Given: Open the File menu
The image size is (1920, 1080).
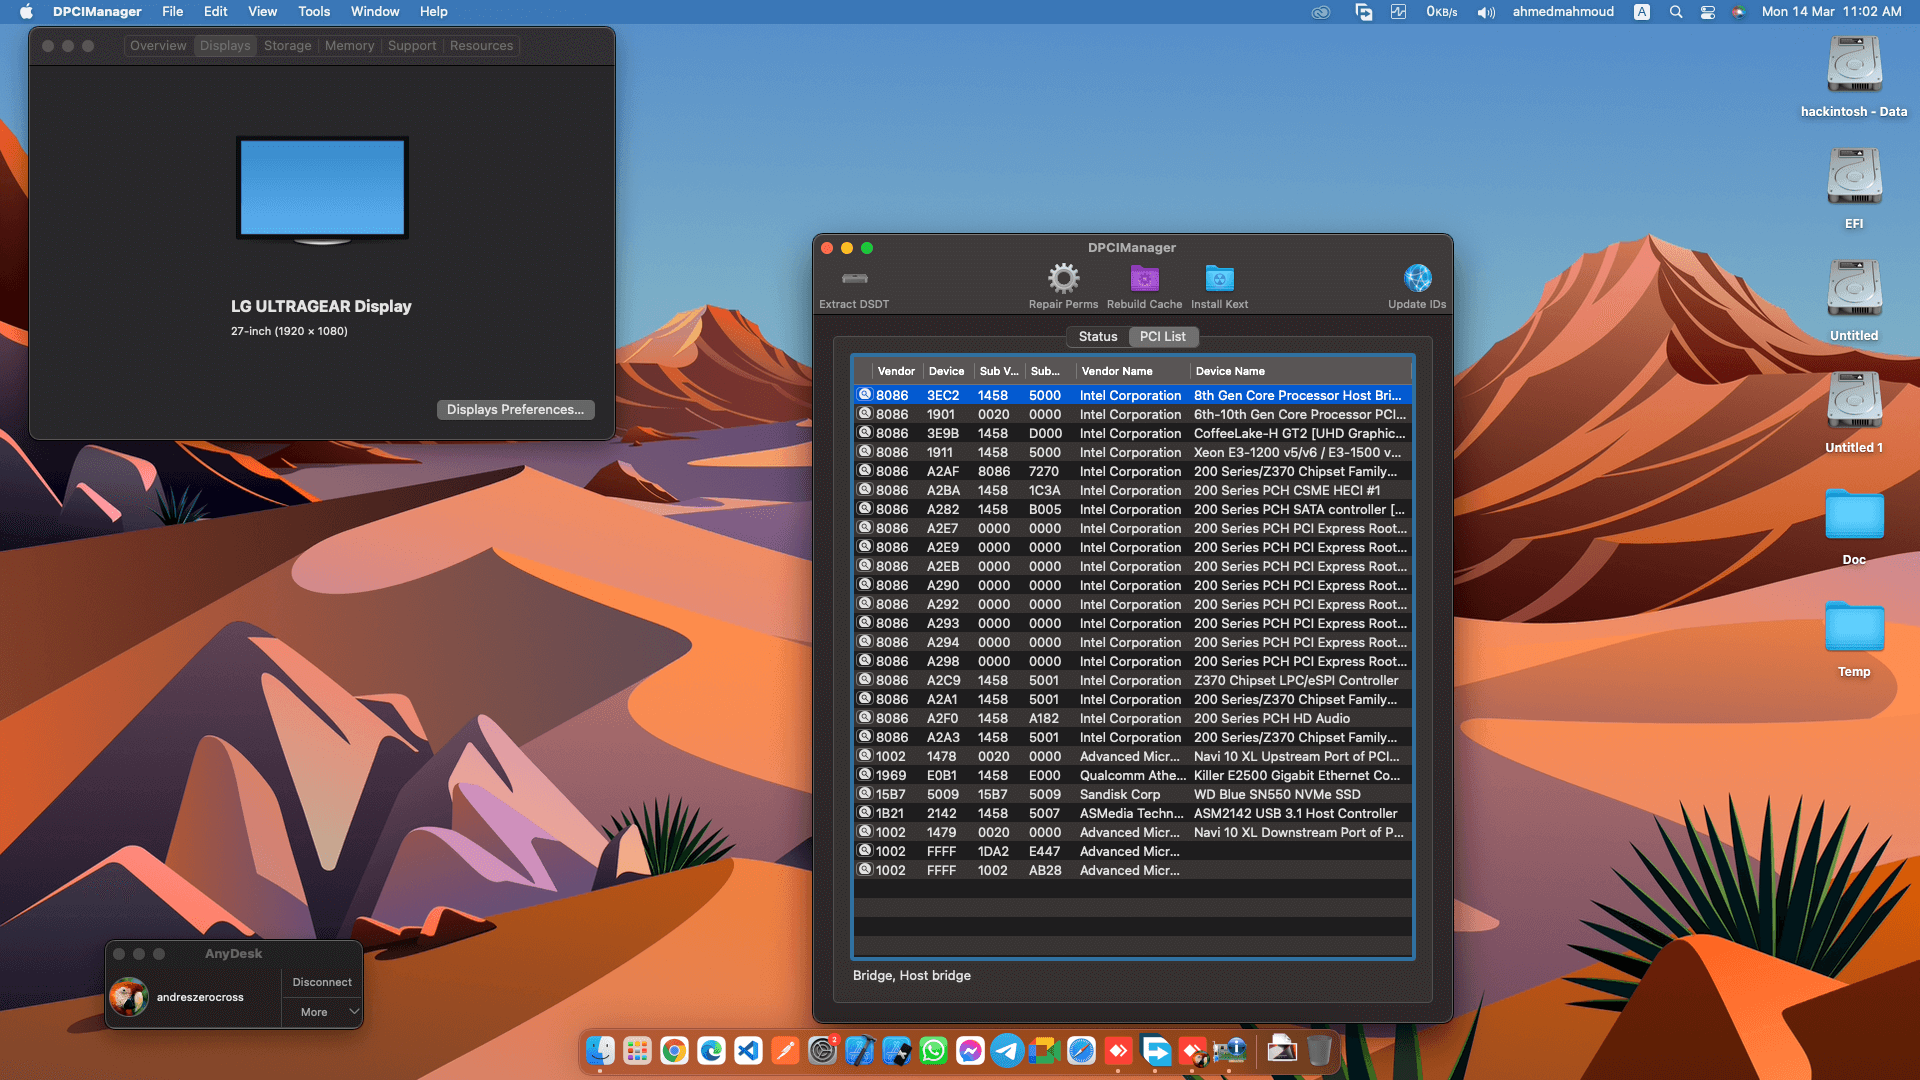Looking at the screenshot, I should 172,12.
